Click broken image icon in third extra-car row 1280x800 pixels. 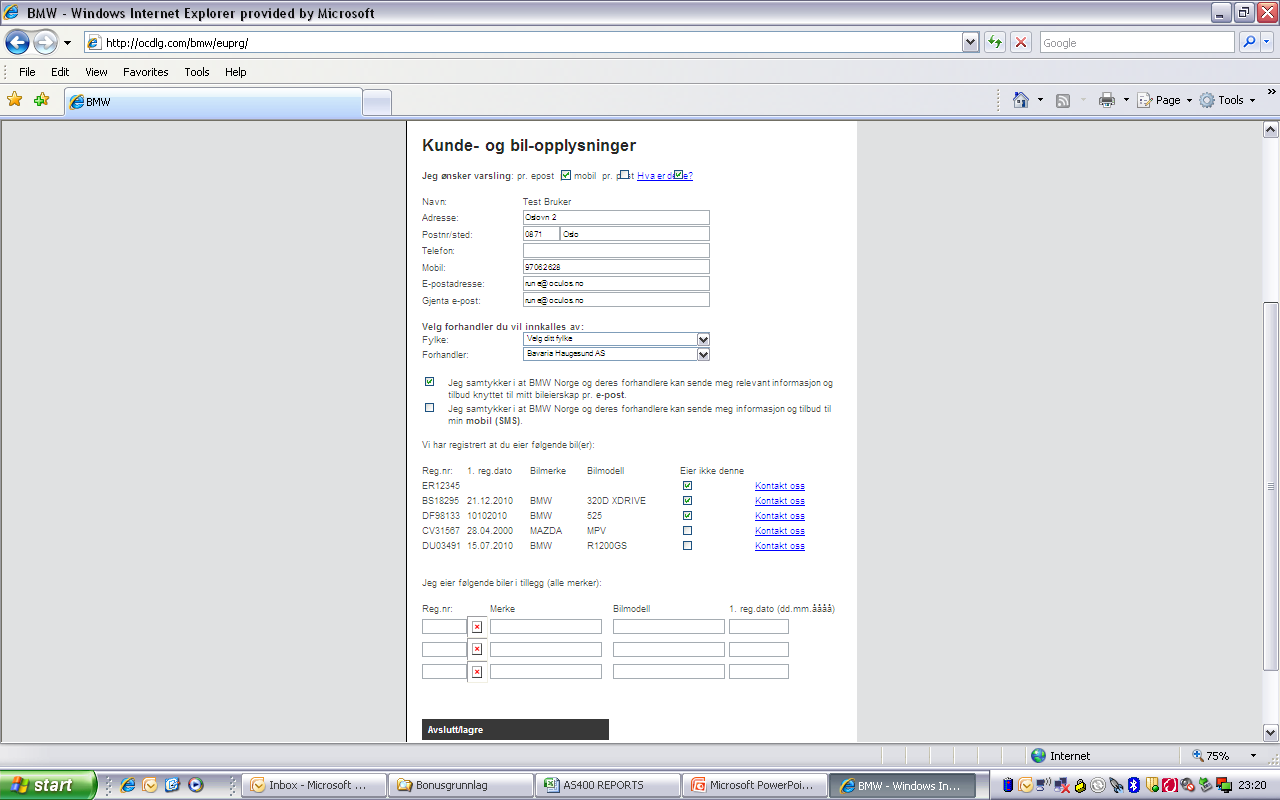point(477,671)
